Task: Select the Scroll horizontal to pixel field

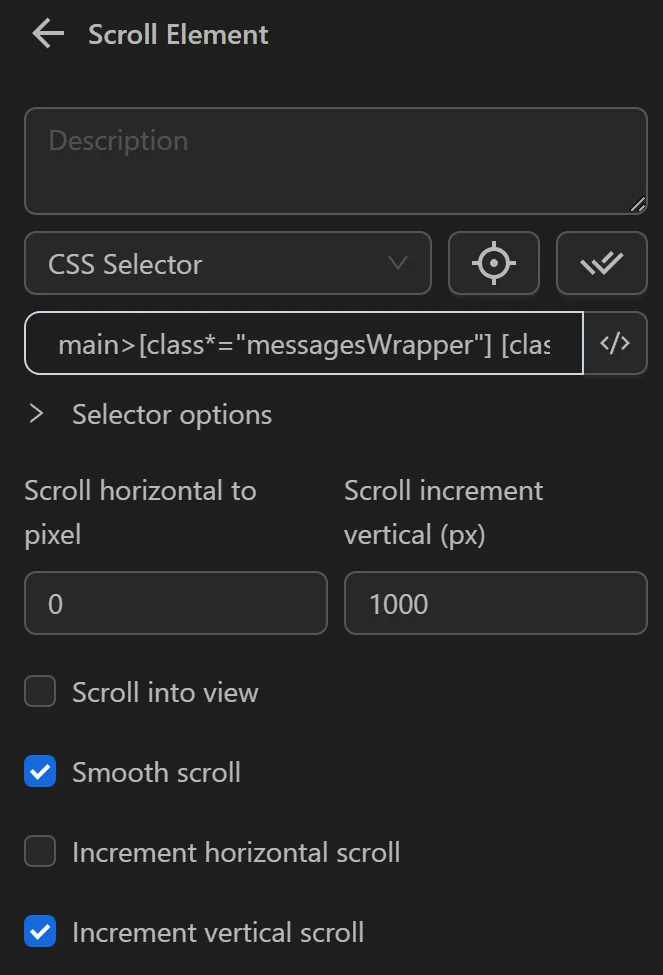Action: pos(175,603)
